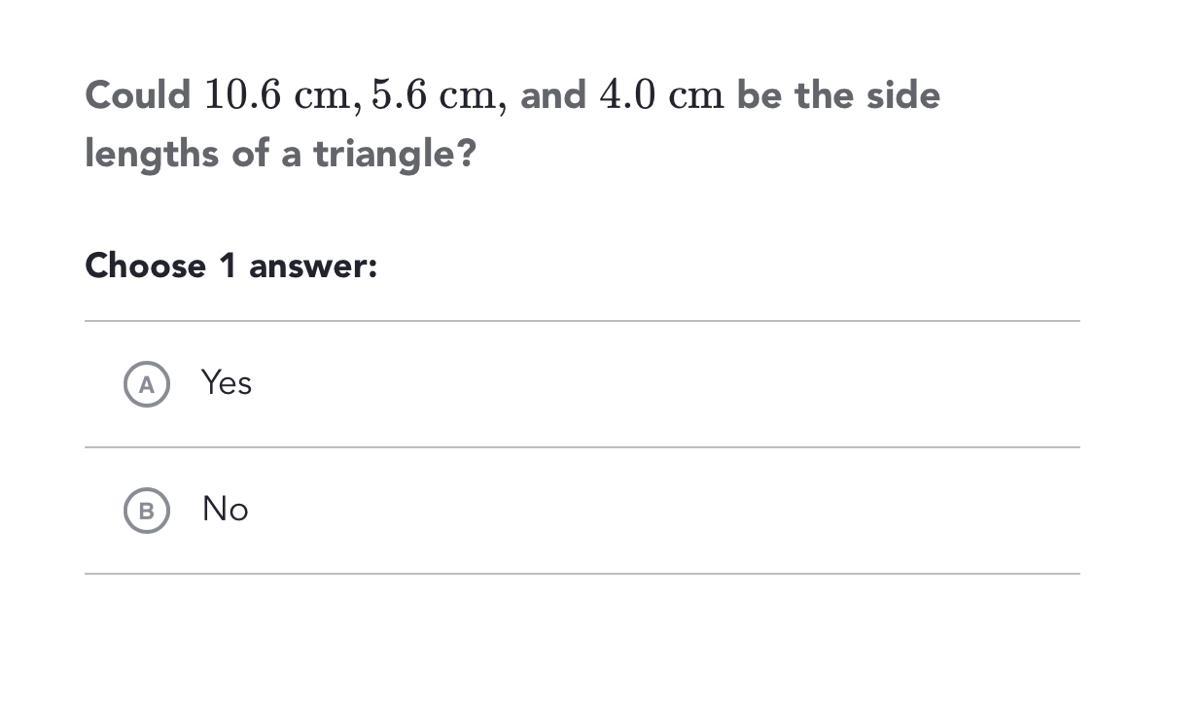Click the "Choose 1 answer:" heading

[x=231, y=266]
